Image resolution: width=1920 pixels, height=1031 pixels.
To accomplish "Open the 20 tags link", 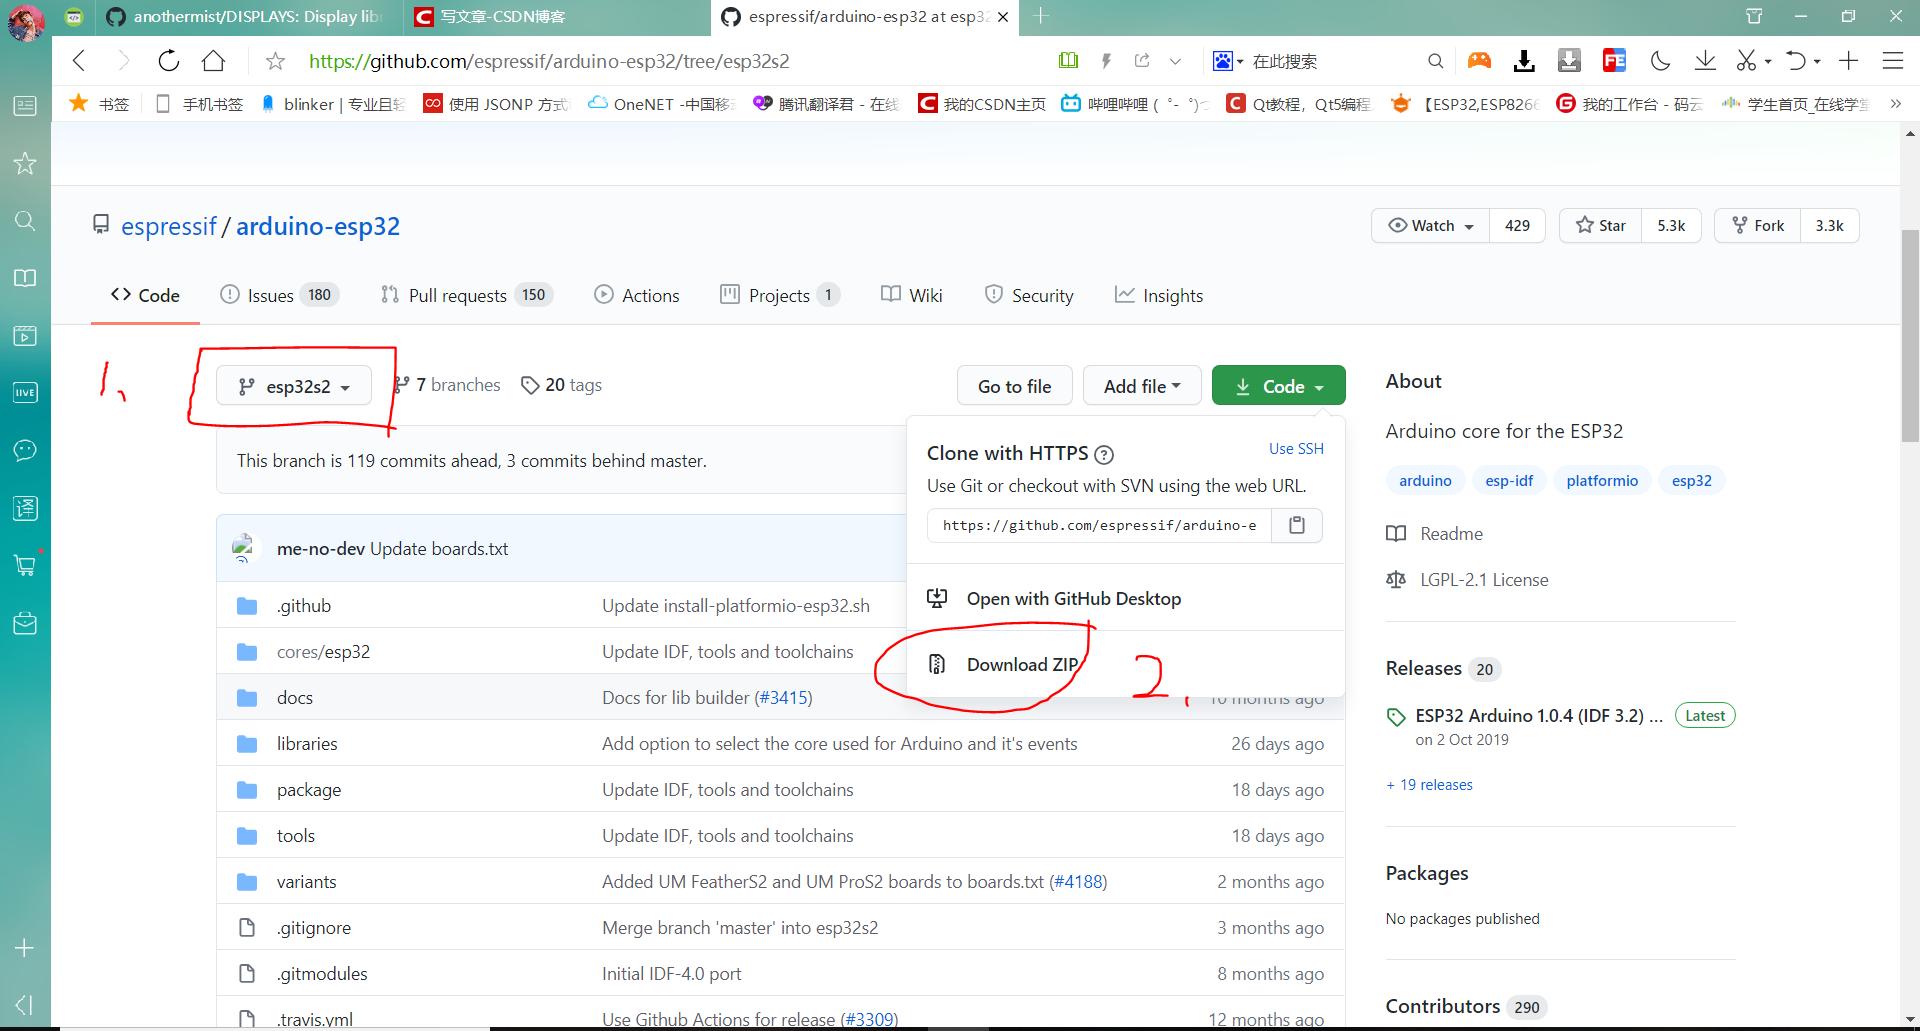I will (561, 385).
